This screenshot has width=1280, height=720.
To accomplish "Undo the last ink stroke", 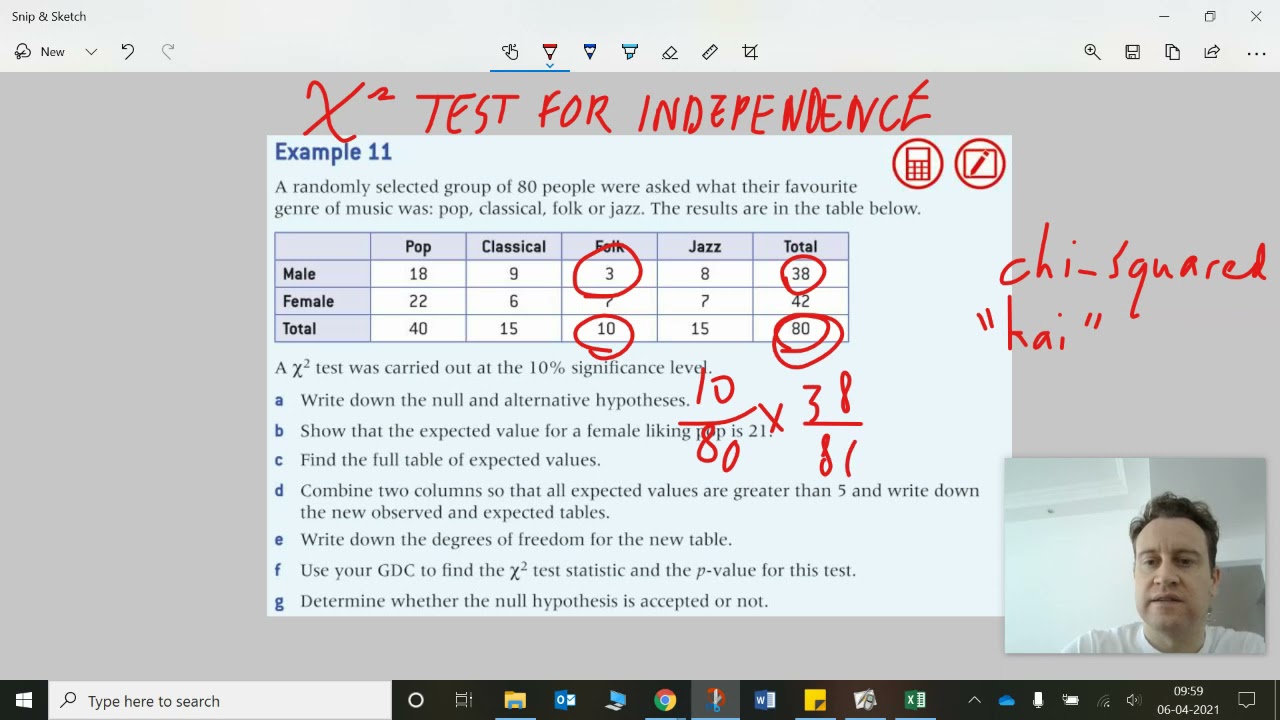I will (128, 52).
